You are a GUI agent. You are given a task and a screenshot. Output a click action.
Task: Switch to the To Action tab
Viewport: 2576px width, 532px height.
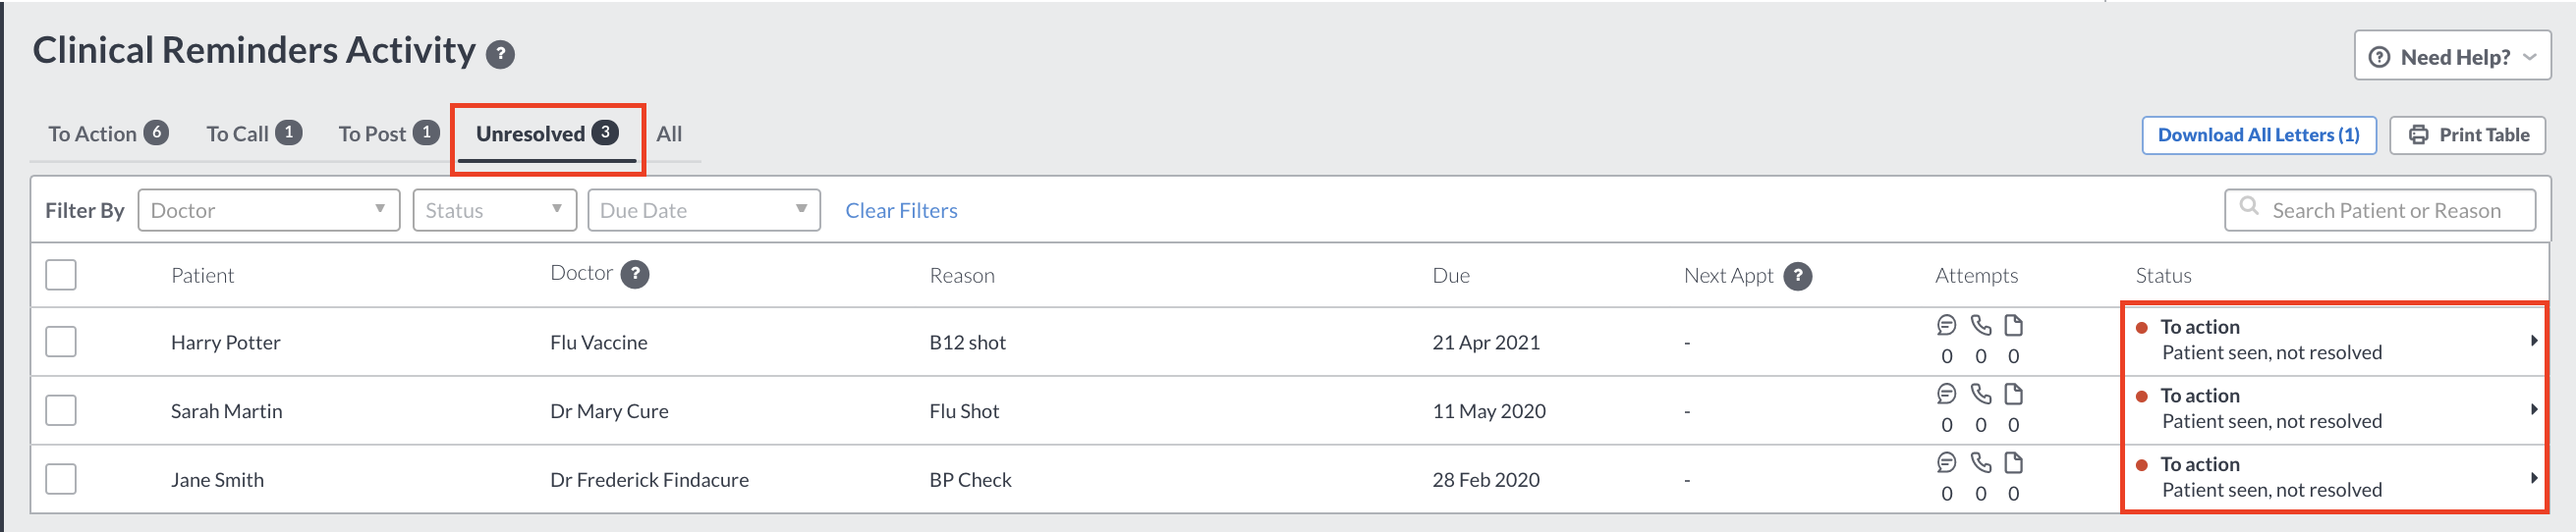(x=108, y=134)
